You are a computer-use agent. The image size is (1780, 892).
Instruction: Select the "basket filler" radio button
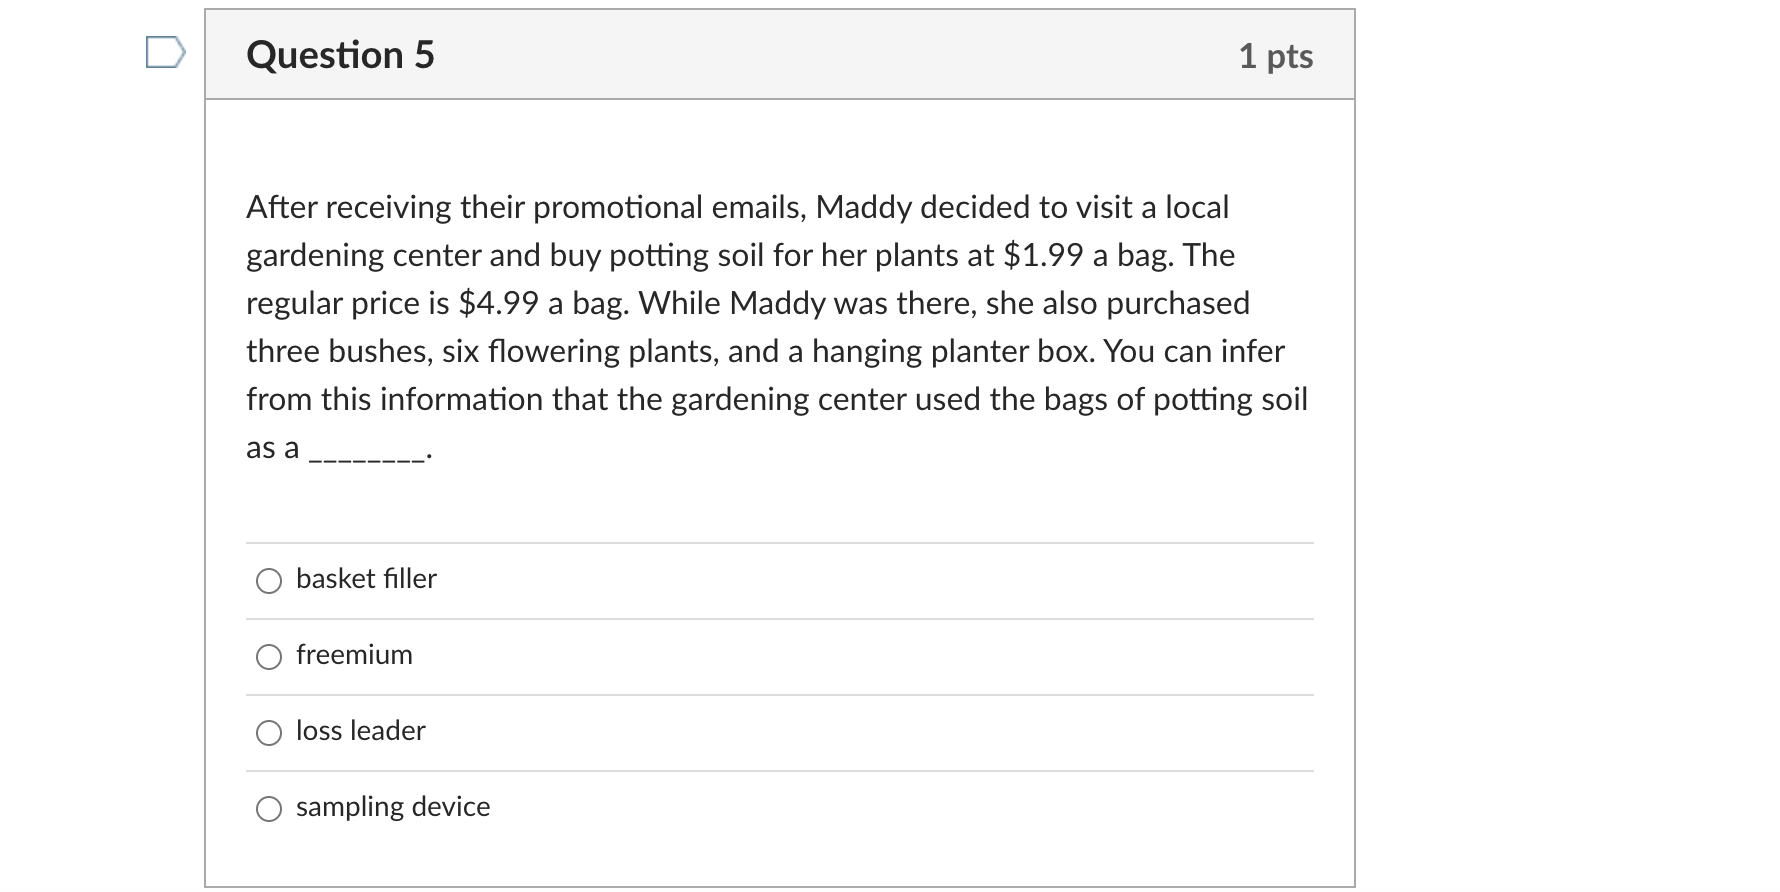coord(269,581)
